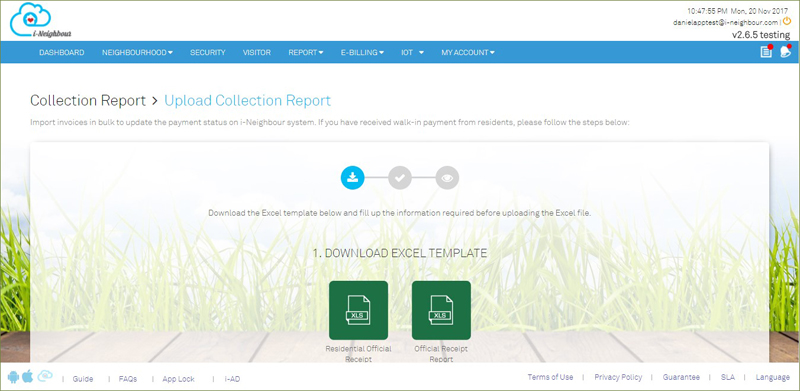
Task: Click the date and time display
Action: pos(738,11)
